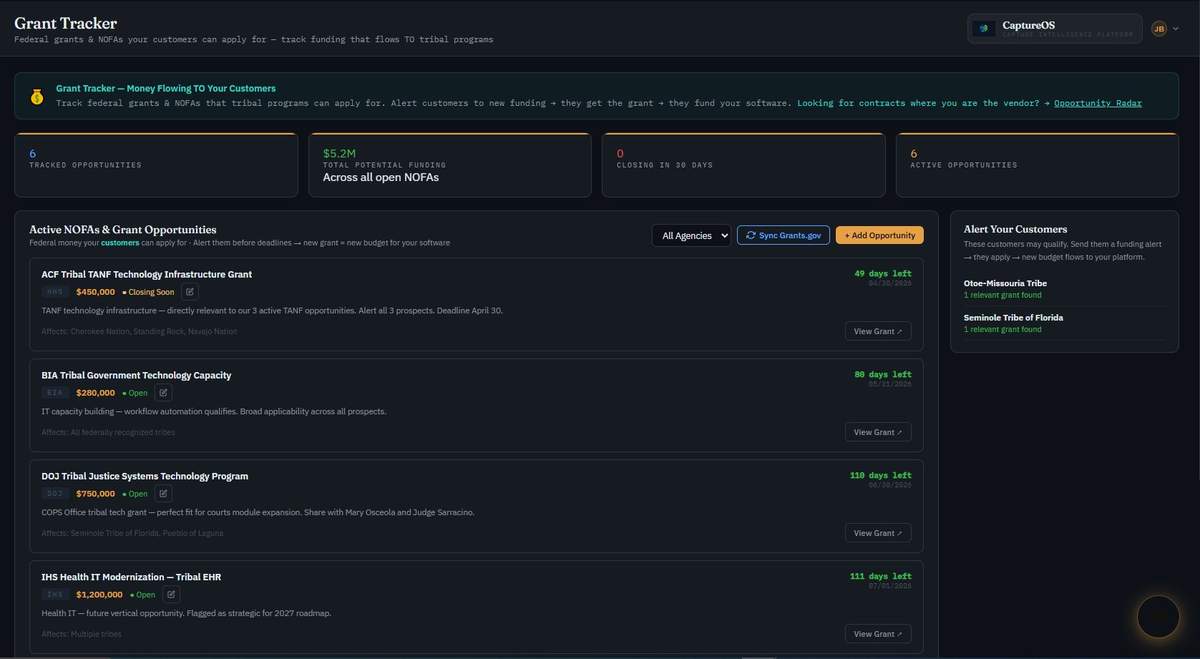Open the All Agencies dropdown
Screen dimensions: 1200x659
(690, 234)
